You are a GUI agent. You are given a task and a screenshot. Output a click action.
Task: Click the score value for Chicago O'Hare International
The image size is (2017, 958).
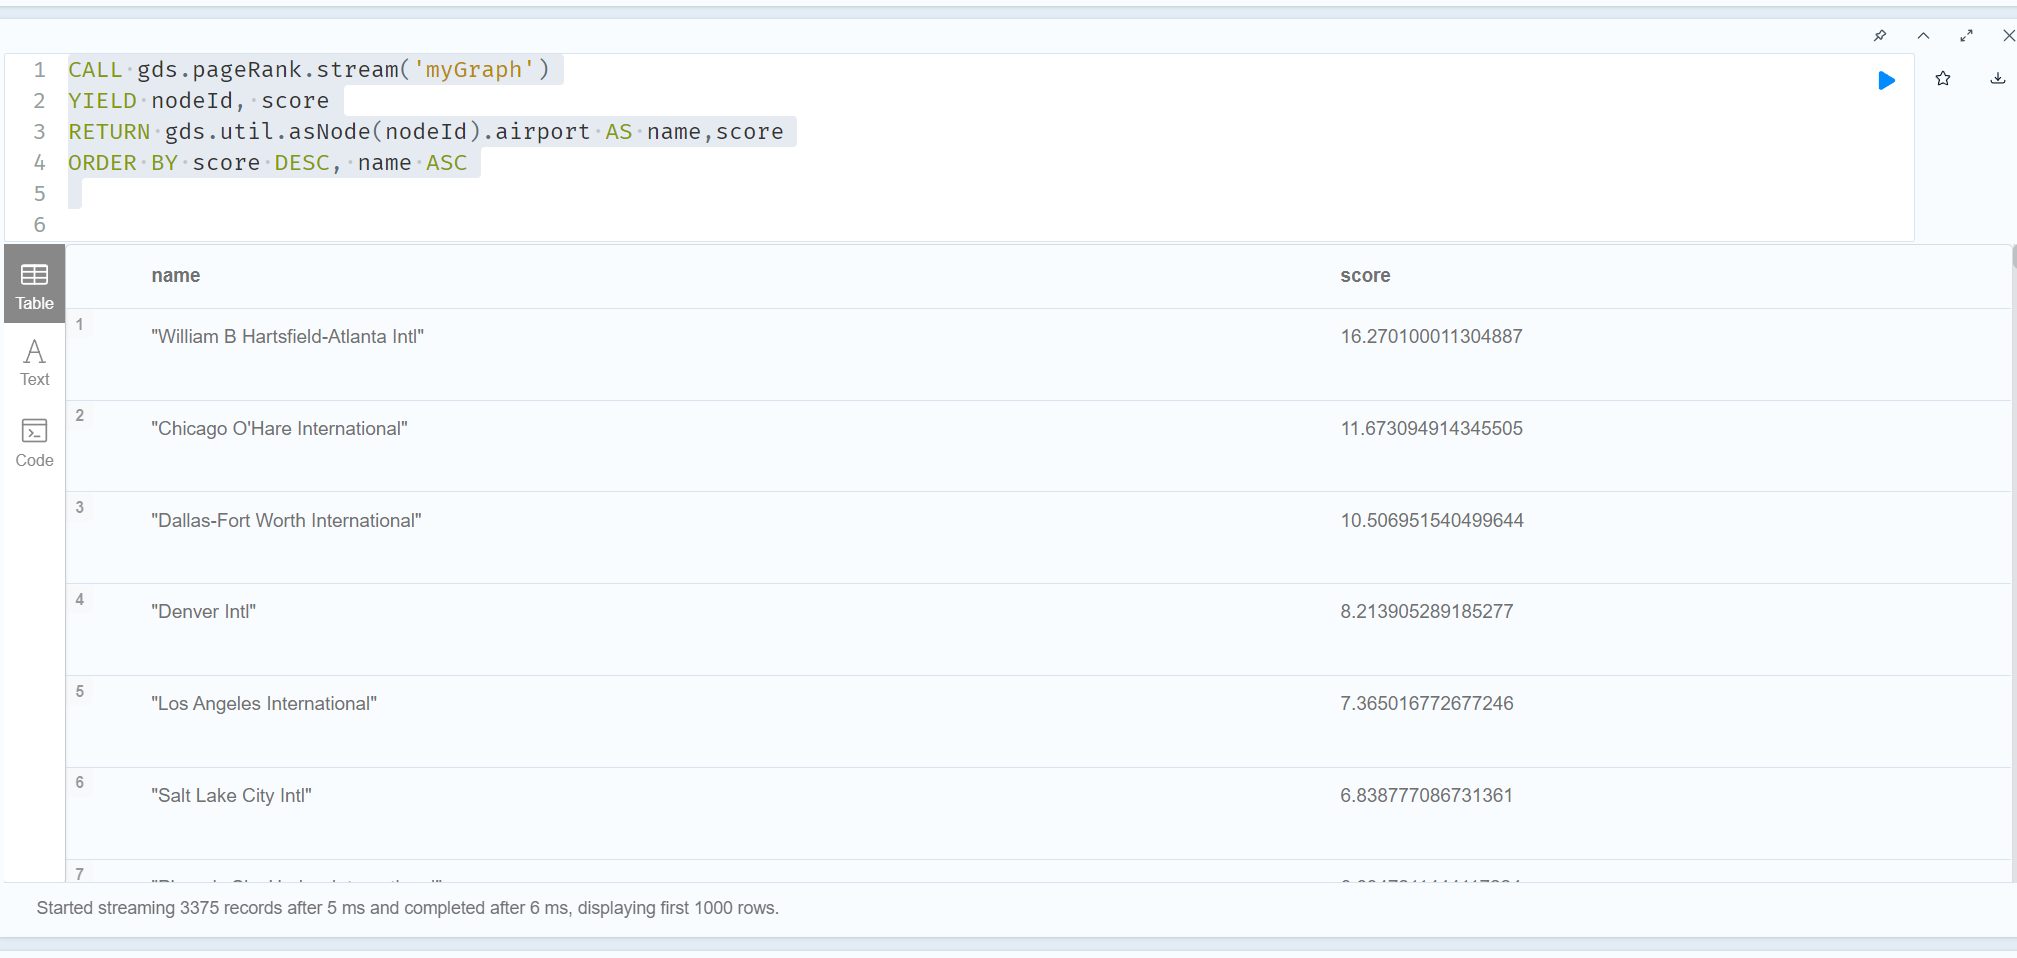click(1431, 428)
